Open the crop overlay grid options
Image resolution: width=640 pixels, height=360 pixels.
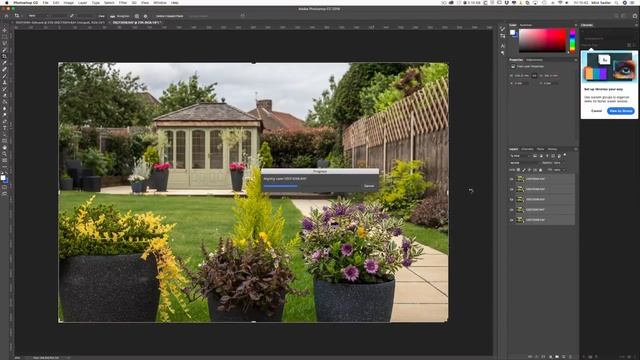point(137,16)
